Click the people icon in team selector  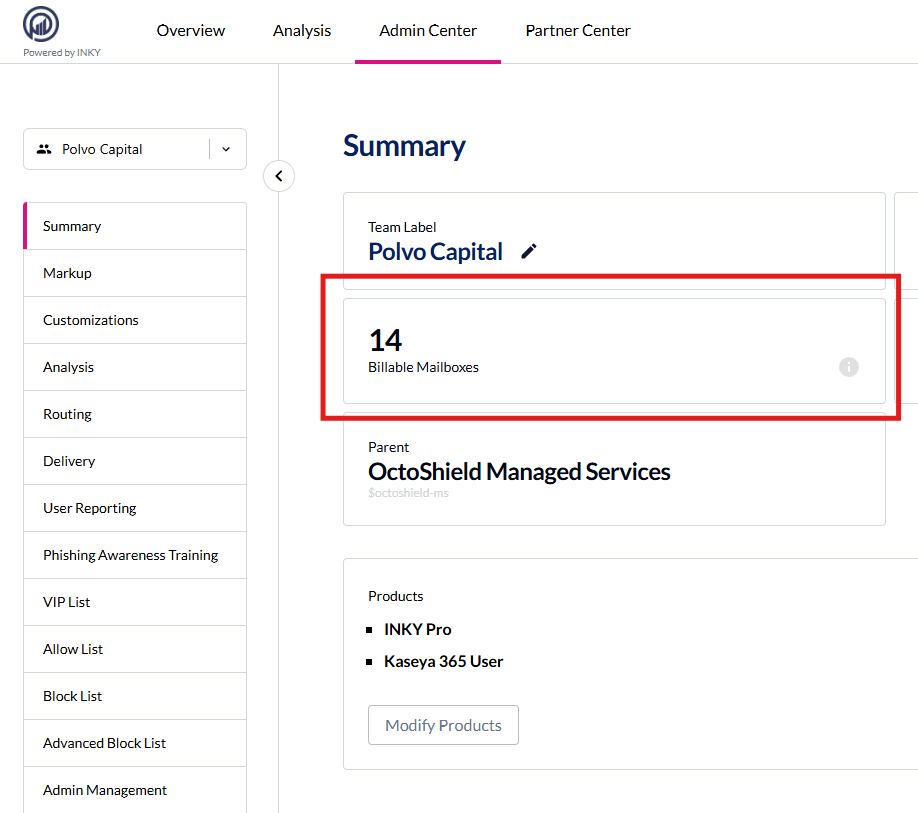(x=44, y=149)
